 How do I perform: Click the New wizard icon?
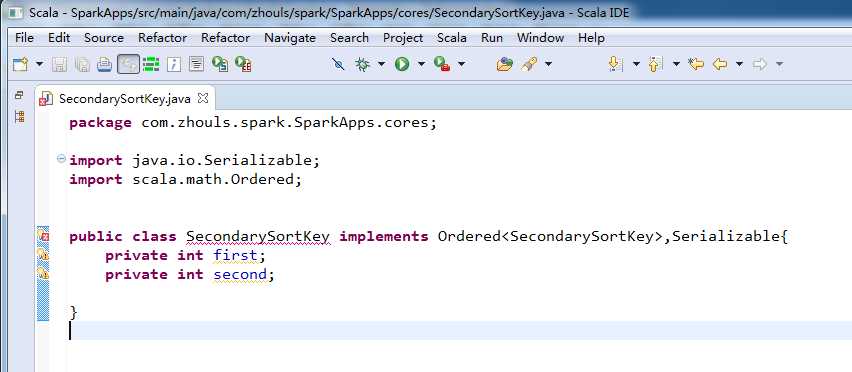[20, 65]
